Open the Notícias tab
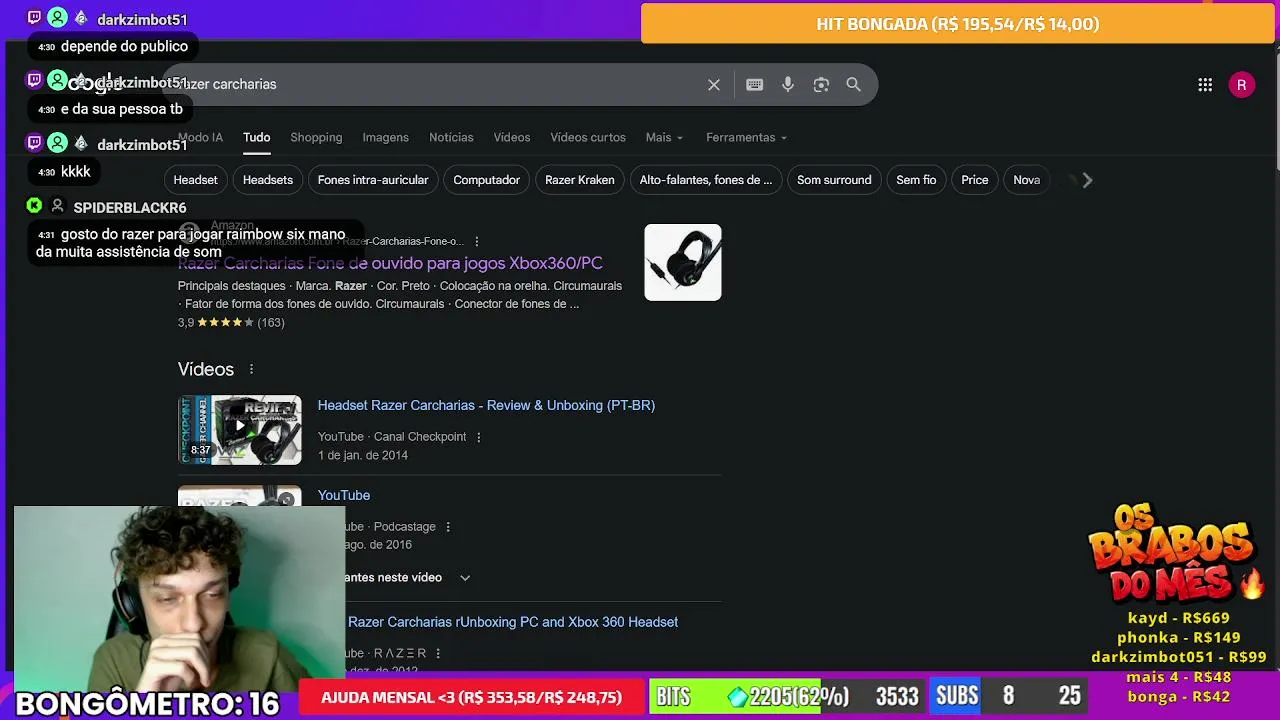 [x=451, y=137]
